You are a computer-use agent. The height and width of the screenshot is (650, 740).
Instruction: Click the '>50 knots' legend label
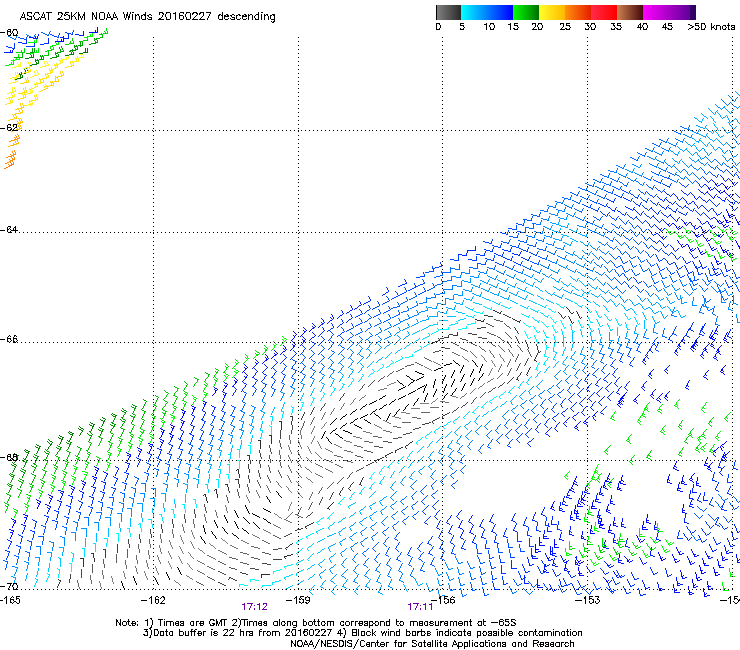pyautogui.click(x=711, y=27)
